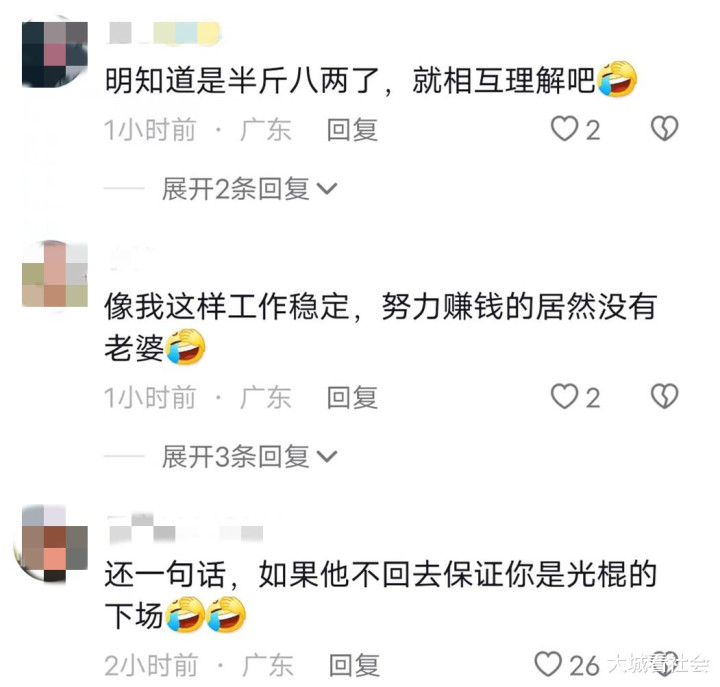Expand 展开3条回复 replies
Screen dimensions: 720x687
(x=236, y=457)
